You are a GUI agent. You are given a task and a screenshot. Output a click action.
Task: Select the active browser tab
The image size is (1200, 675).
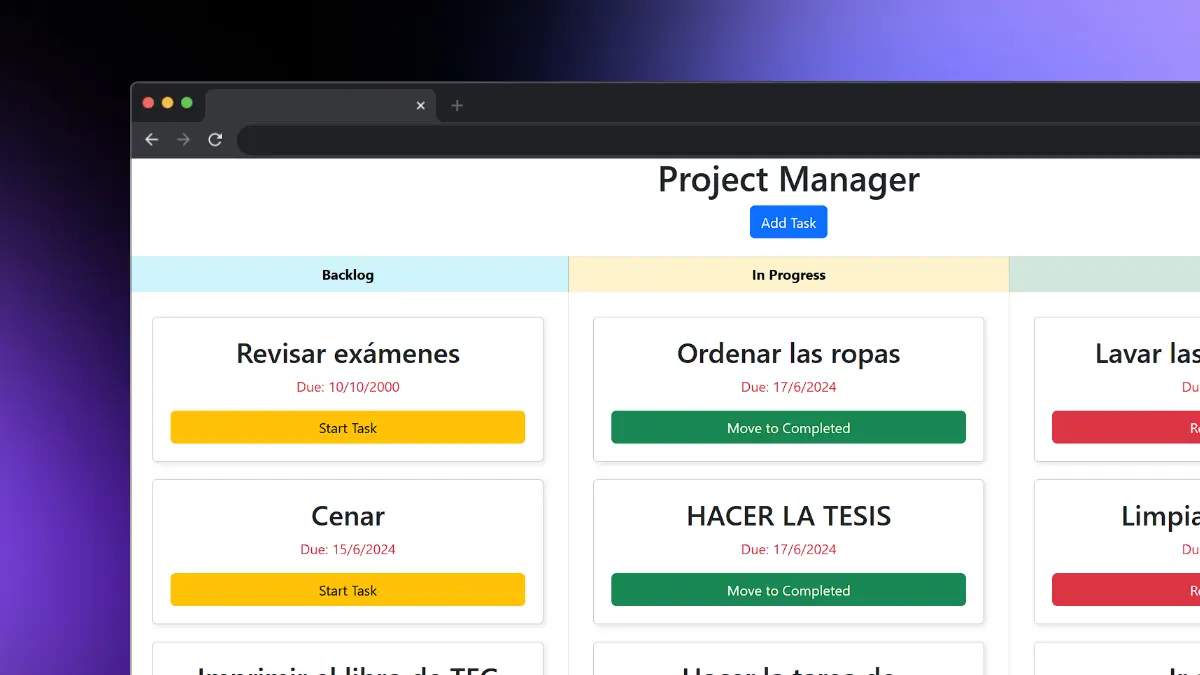pos(310,105)
